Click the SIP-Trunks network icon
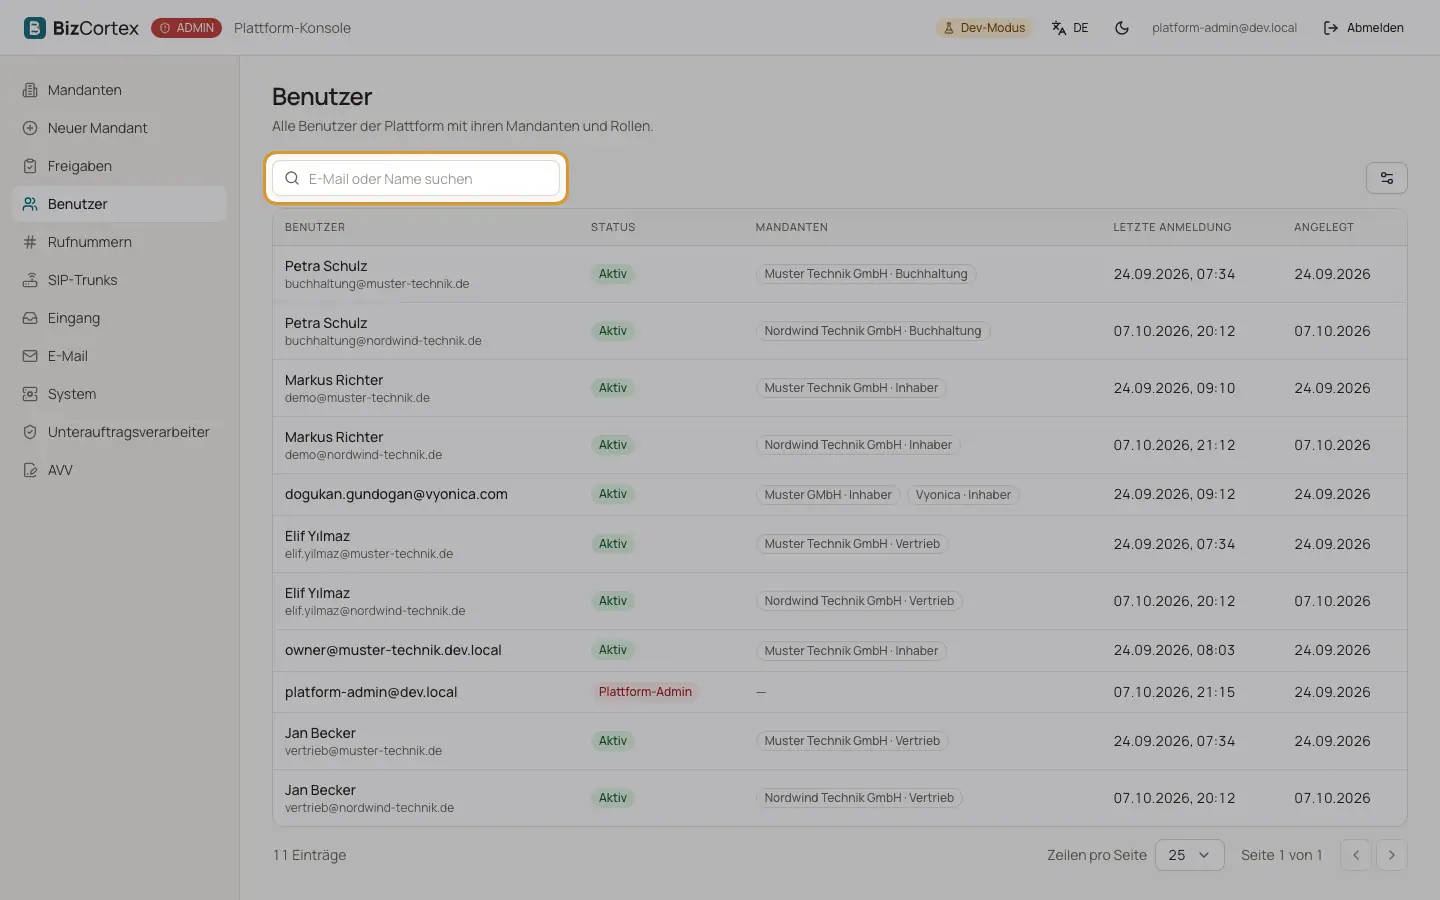 (30, 280)
